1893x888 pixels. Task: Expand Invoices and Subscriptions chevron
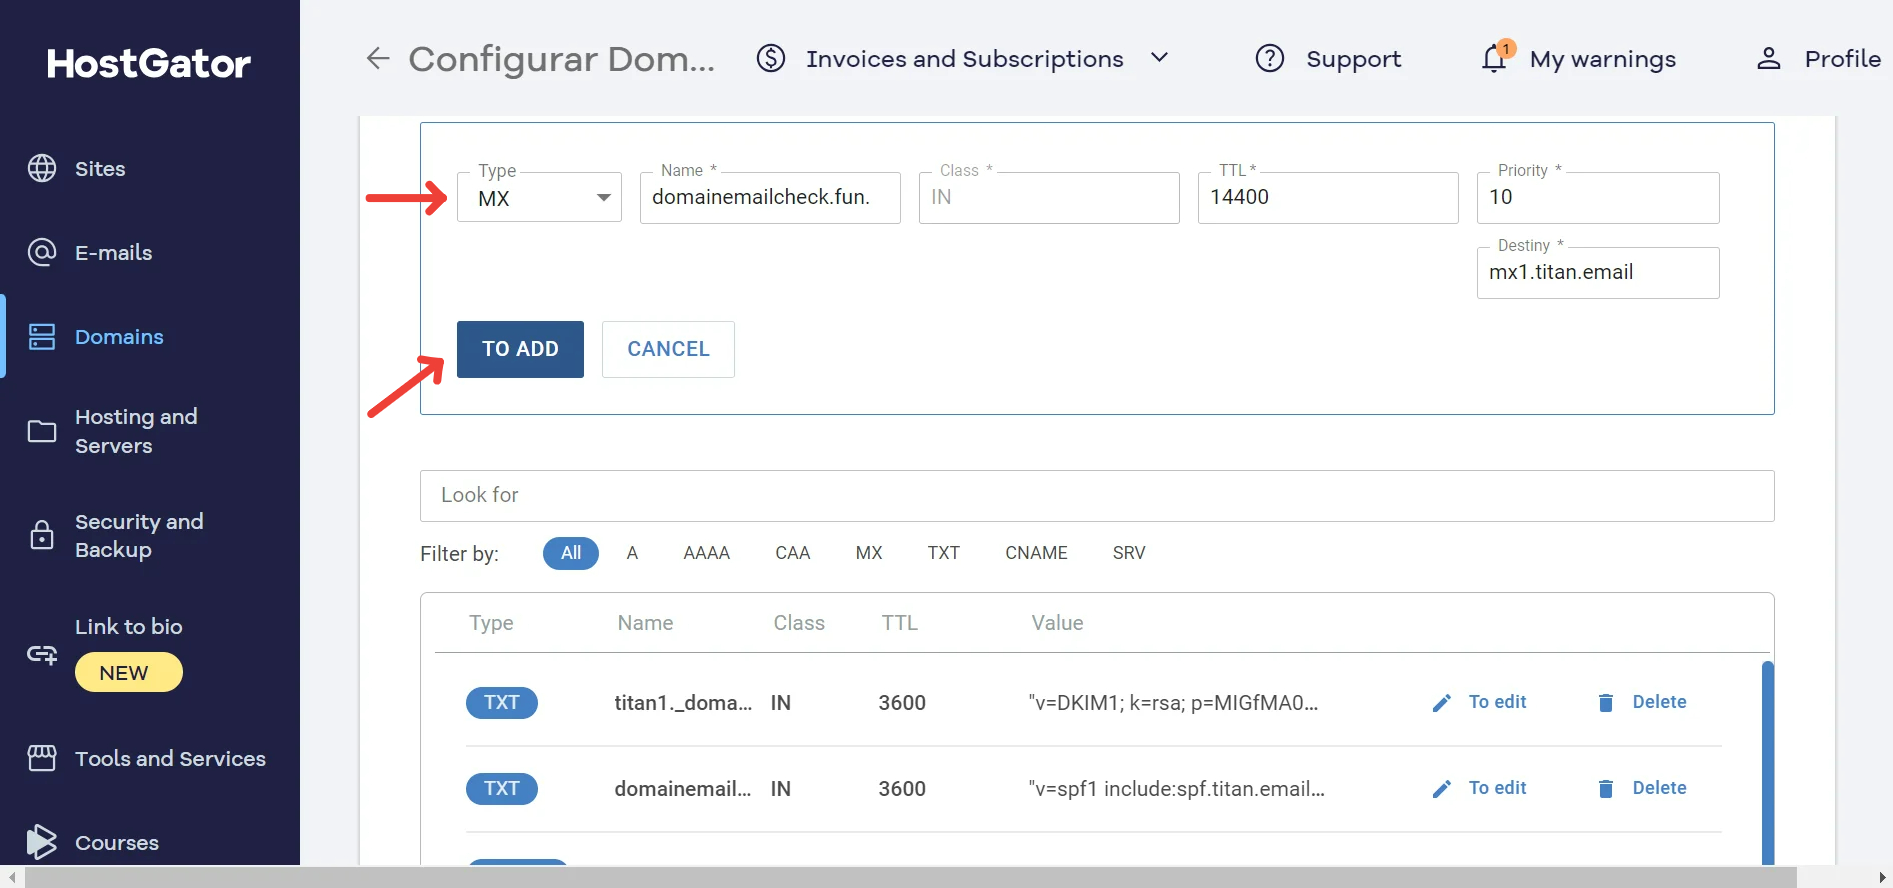point(1160,58)
